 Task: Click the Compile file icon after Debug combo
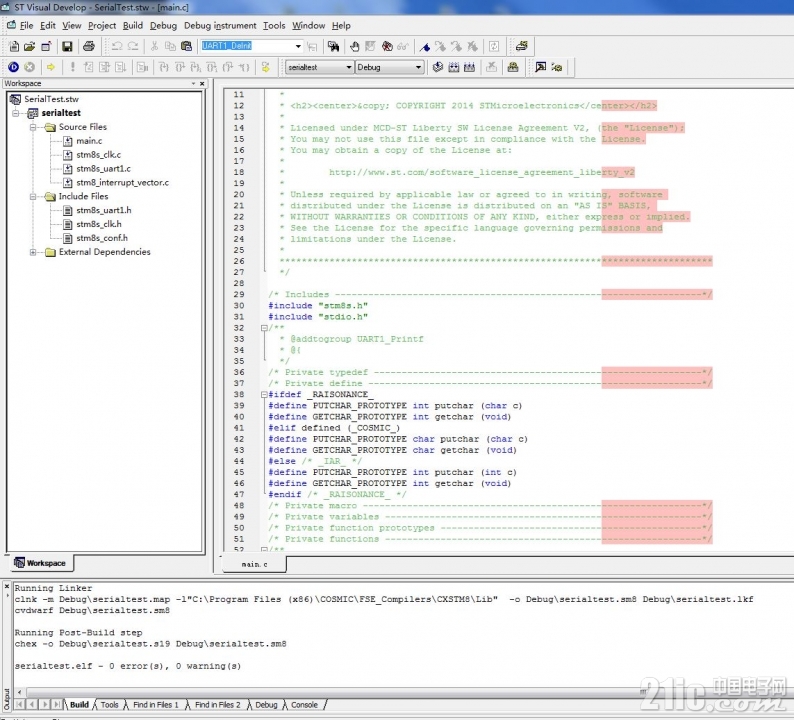(438, 67)
